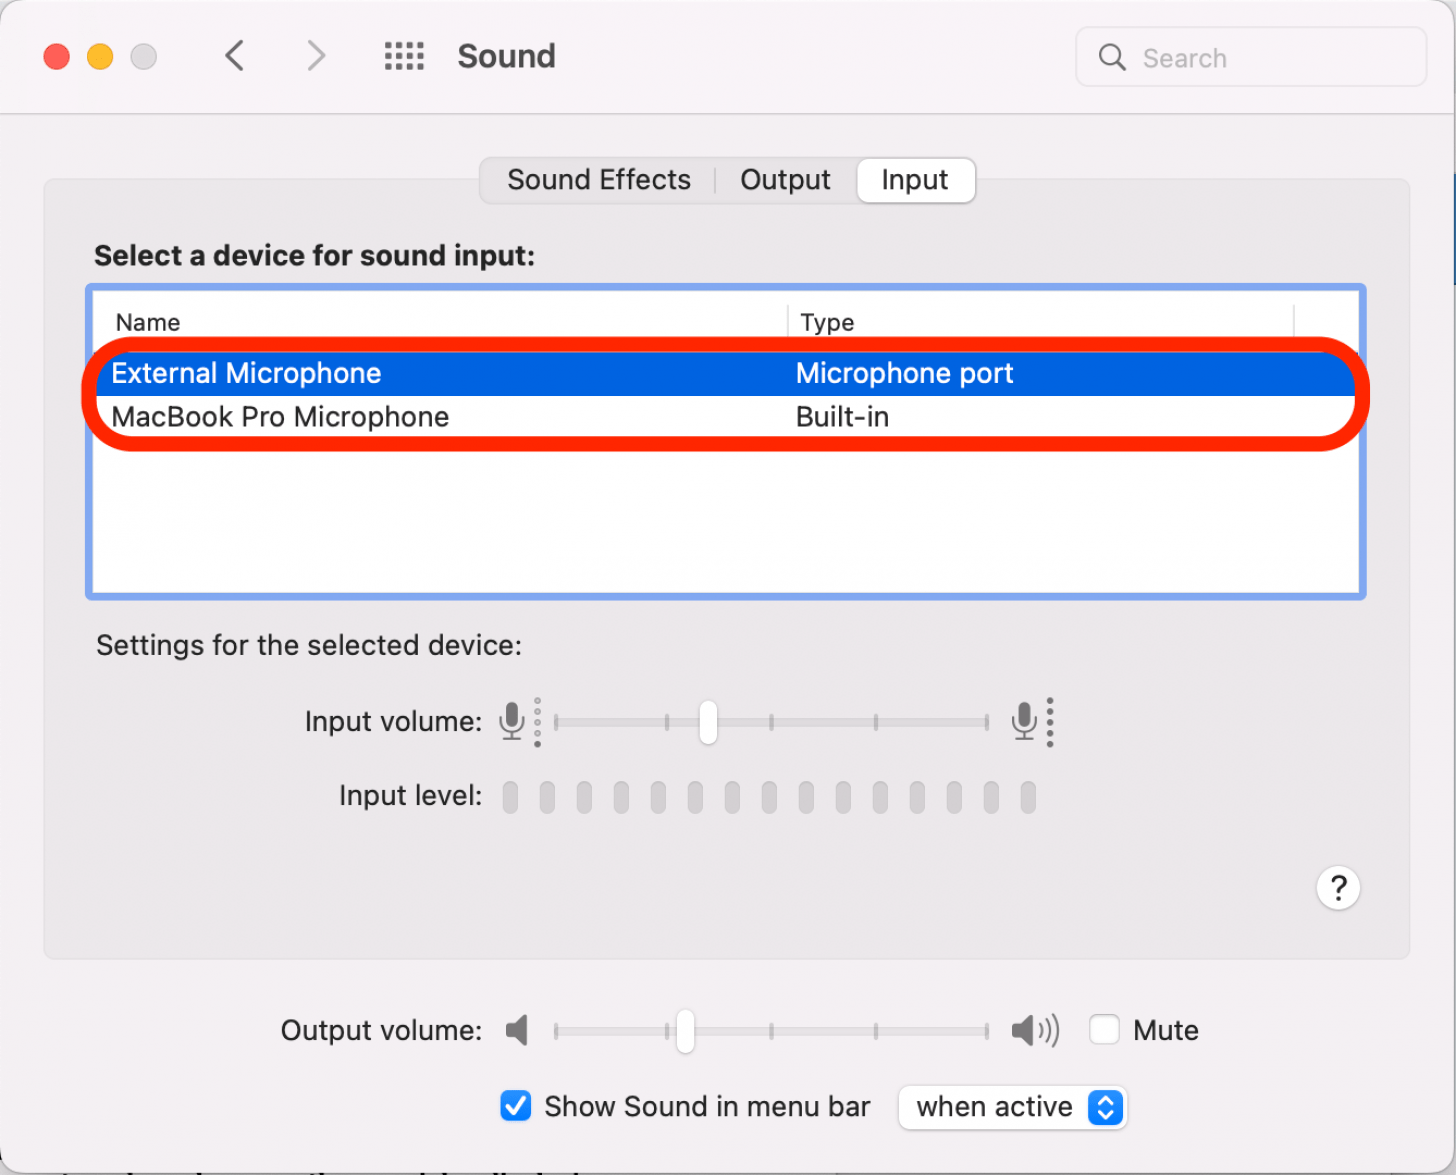Open help with the question mark button

1338,888
